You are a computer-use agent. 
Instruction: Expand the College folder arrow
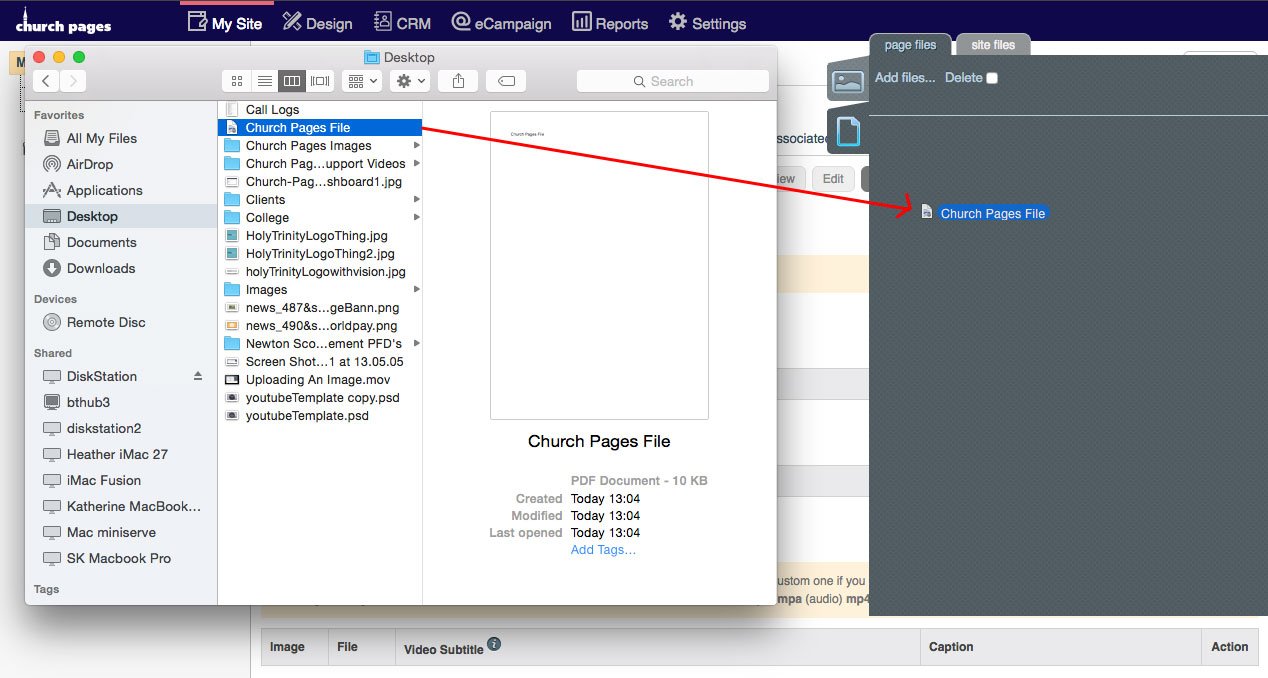[416, 218]
